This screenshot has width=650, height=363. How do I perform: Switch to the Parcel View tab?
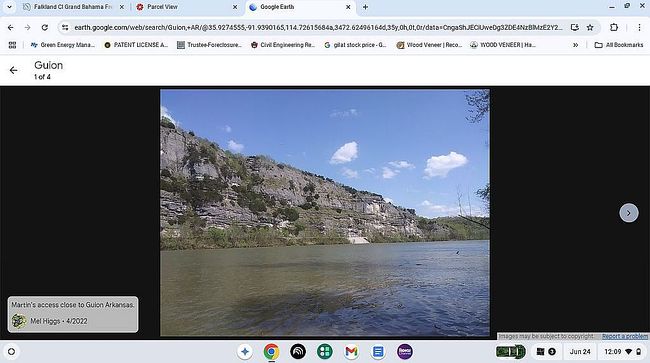(187, 7)
